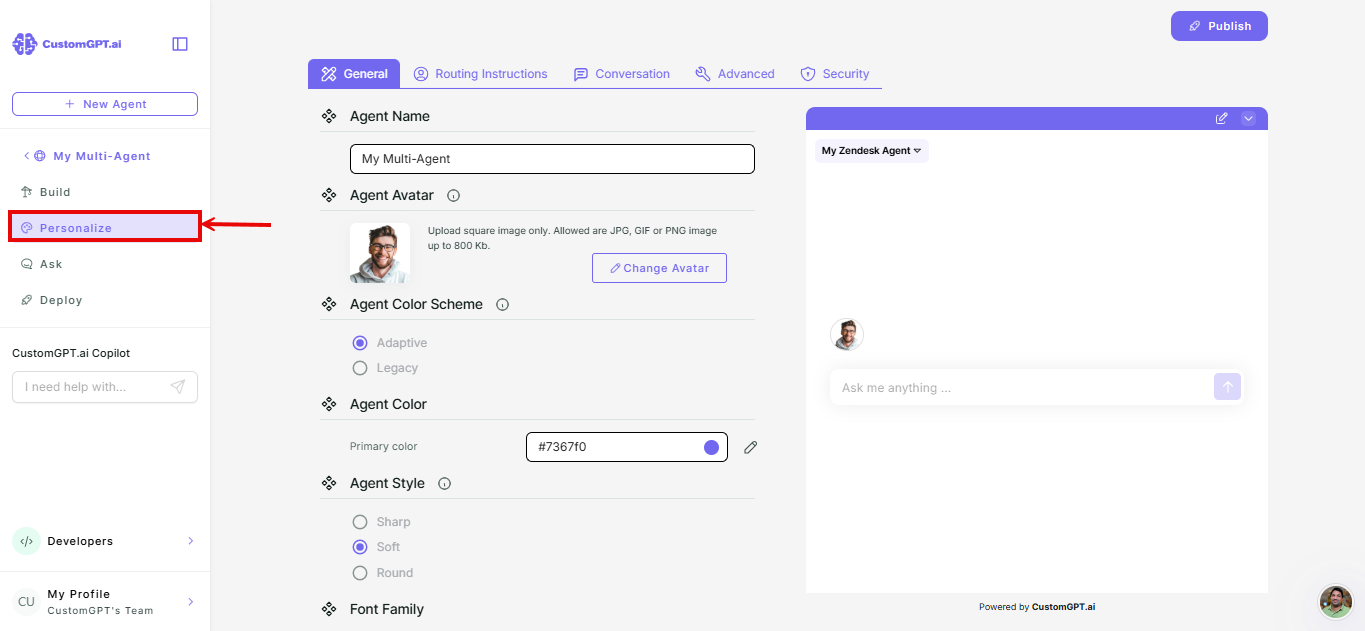Click the pencil icon next to primary color
Screen dimensions: 1365x631
pyautogui.click(x=751, y=447)
